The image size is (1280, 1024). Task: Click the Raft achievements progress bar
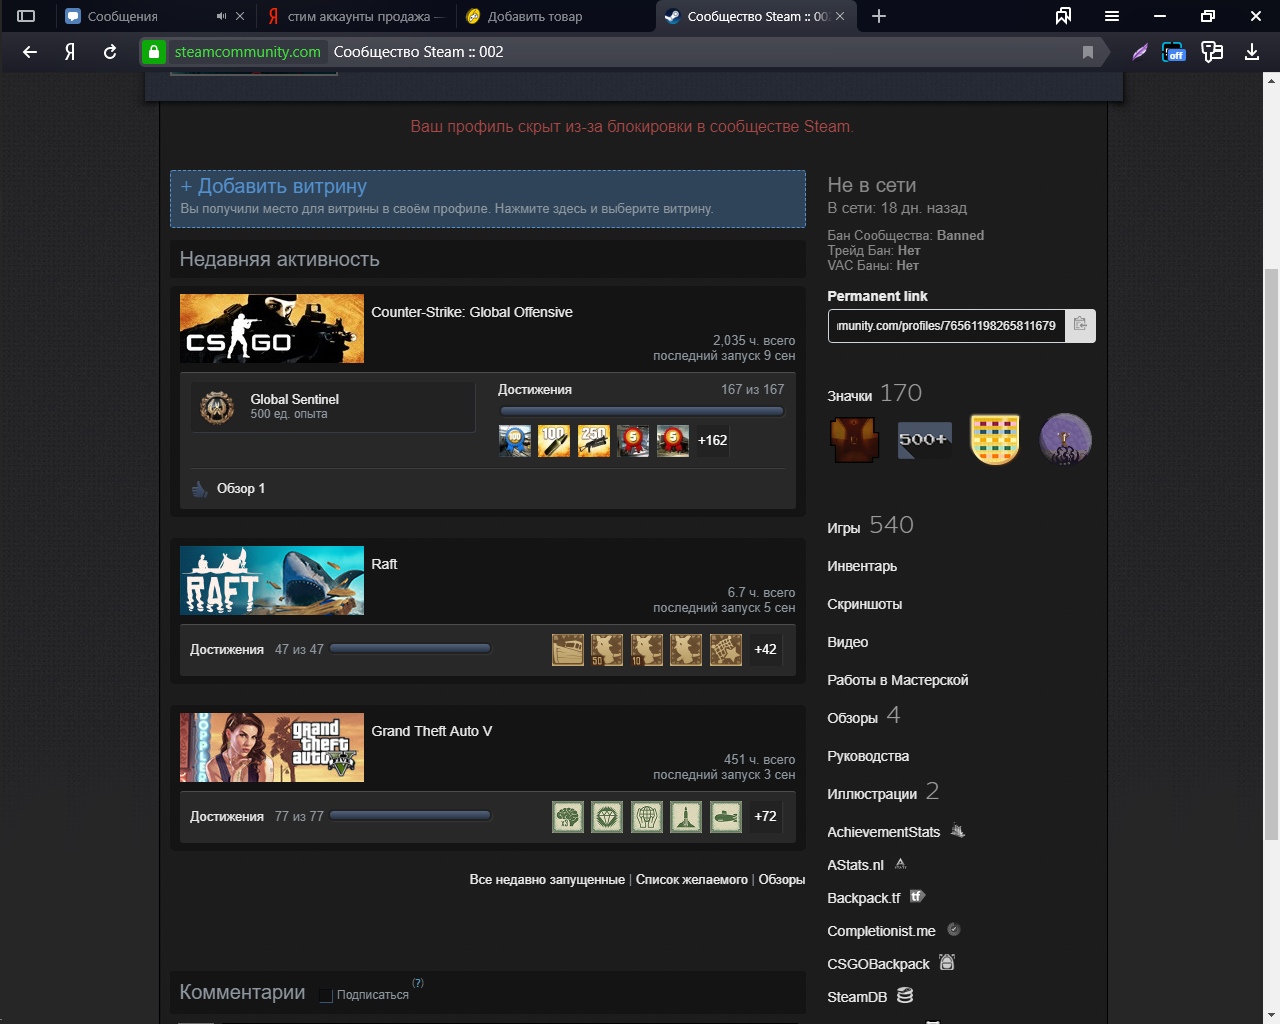(x=410, y=648)
